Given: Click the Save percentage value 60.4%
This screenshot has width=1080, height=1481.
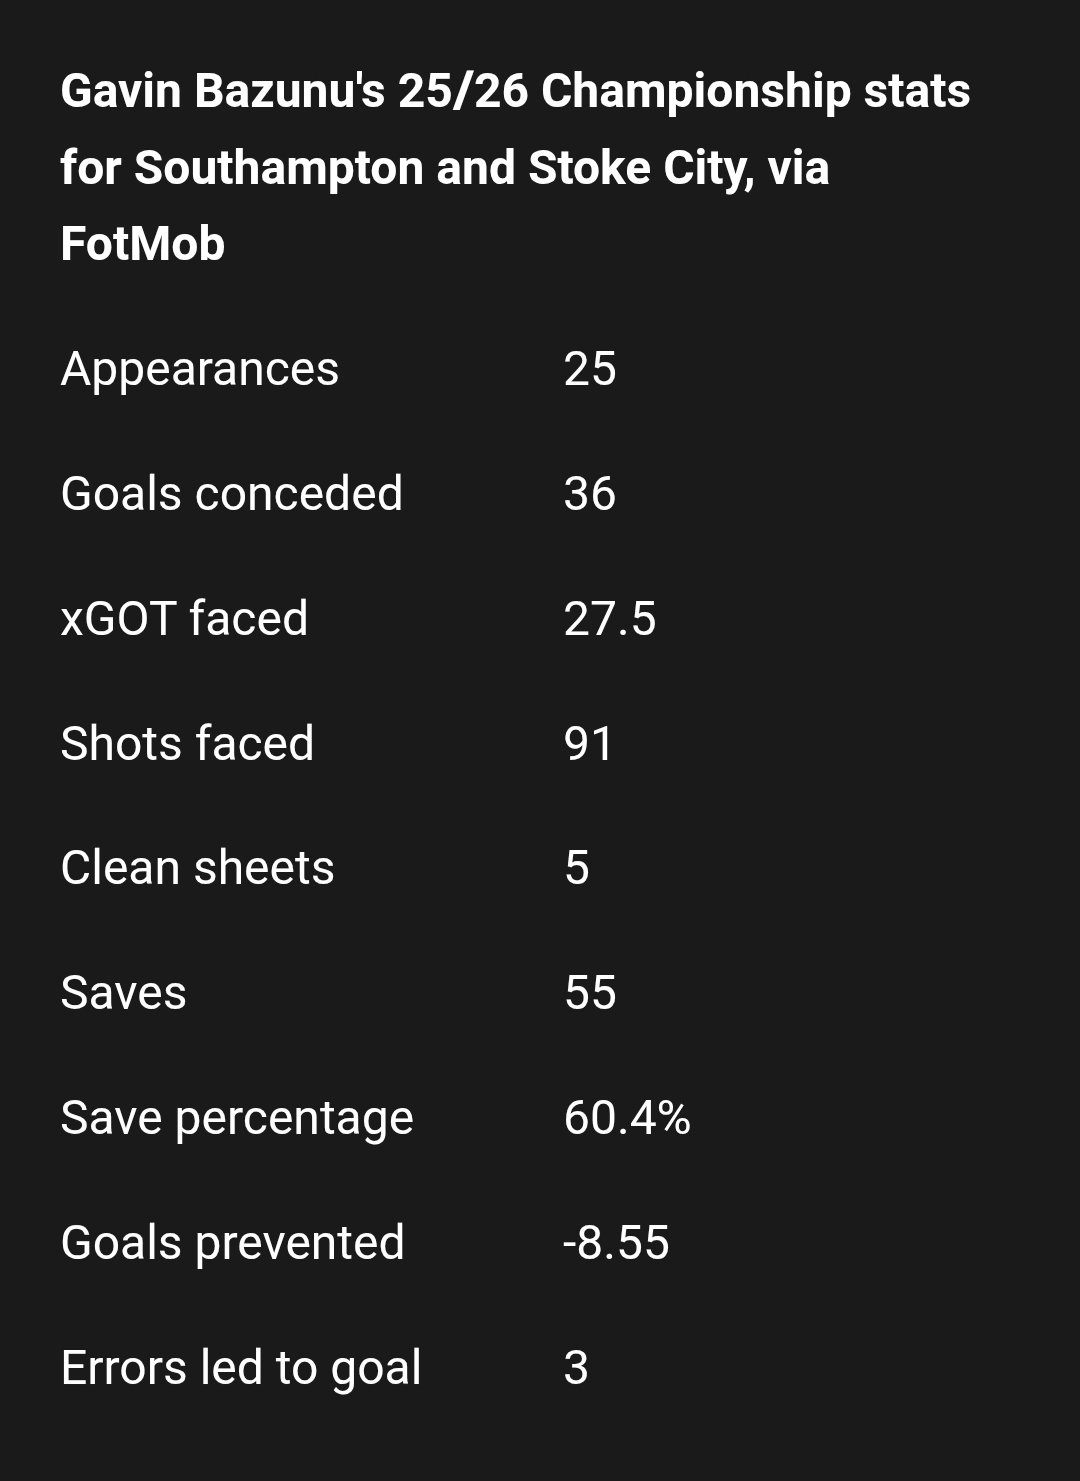Looking at the screenshot, I should 627,1118.
